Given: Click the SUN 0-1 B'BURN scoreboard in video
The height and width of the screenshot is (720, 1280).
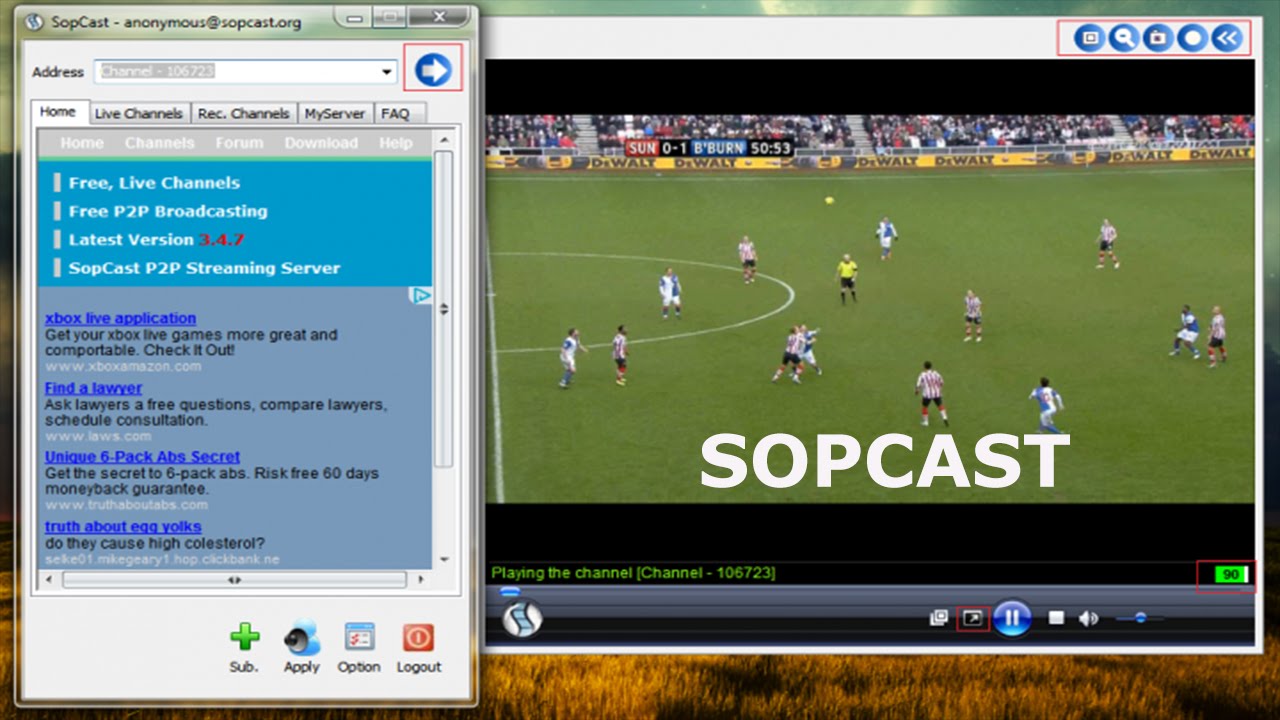Looking at the screenshot, I should [x=710, y=148].
